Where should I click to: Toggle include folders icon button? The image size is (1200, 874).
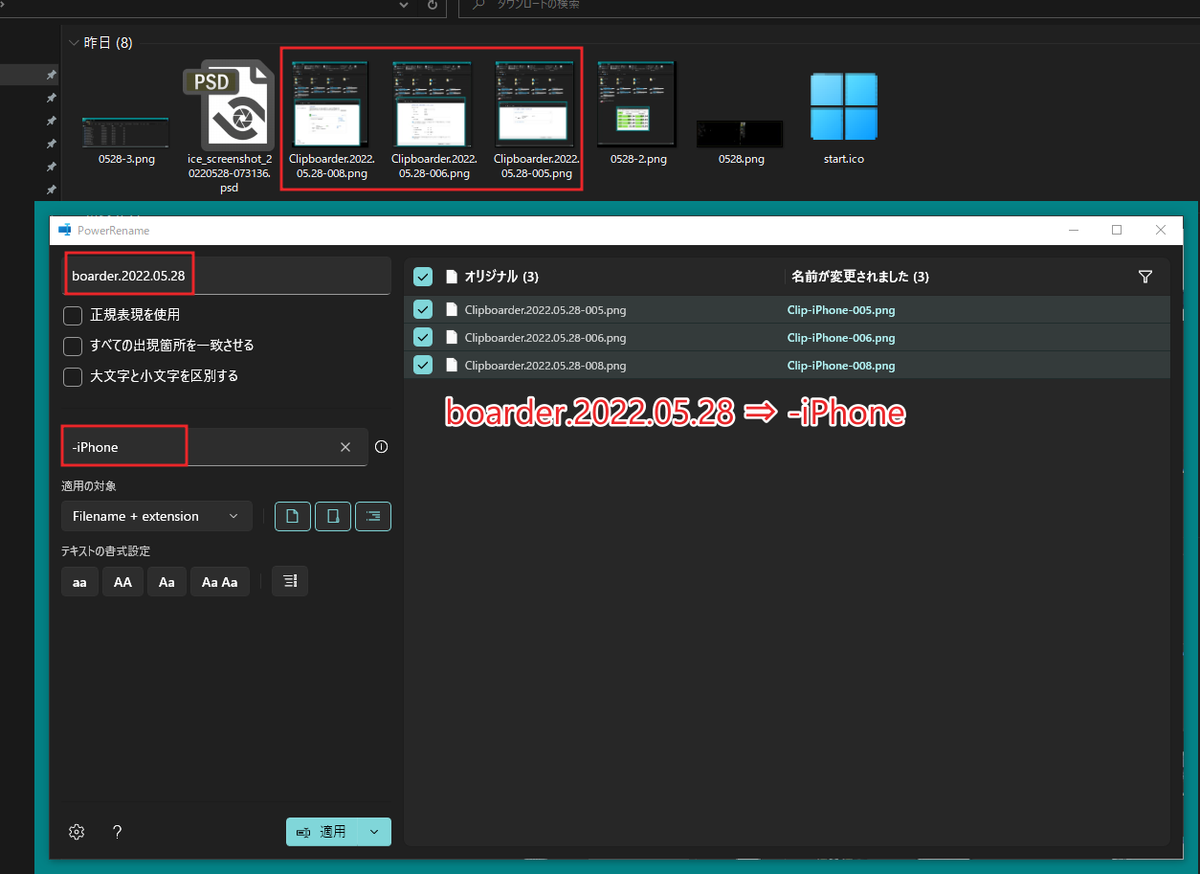point(333,516)
